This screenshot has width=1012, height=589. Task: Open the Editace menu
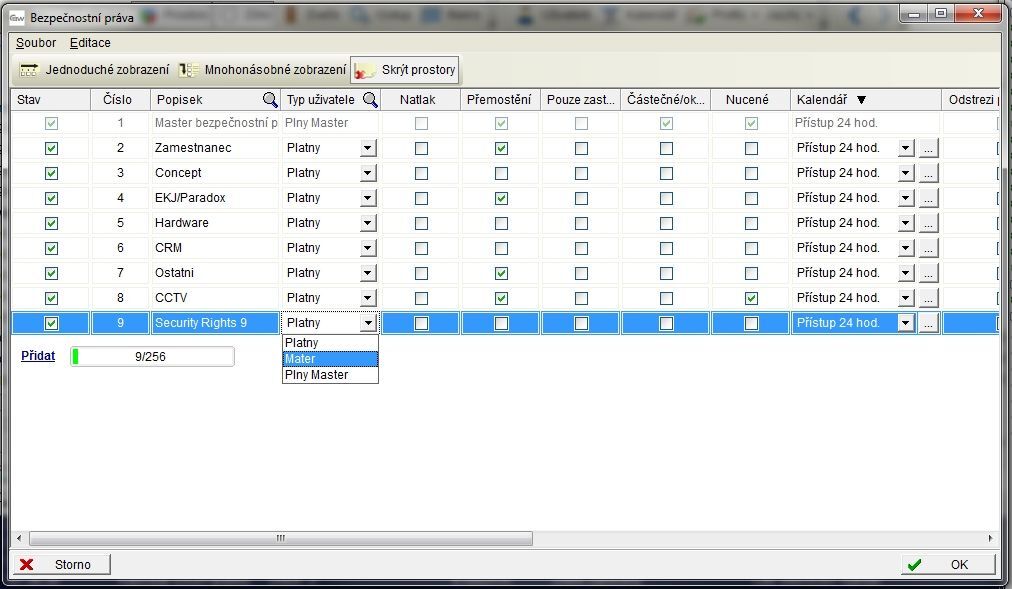pyautogui.click(x=90, y=43)
